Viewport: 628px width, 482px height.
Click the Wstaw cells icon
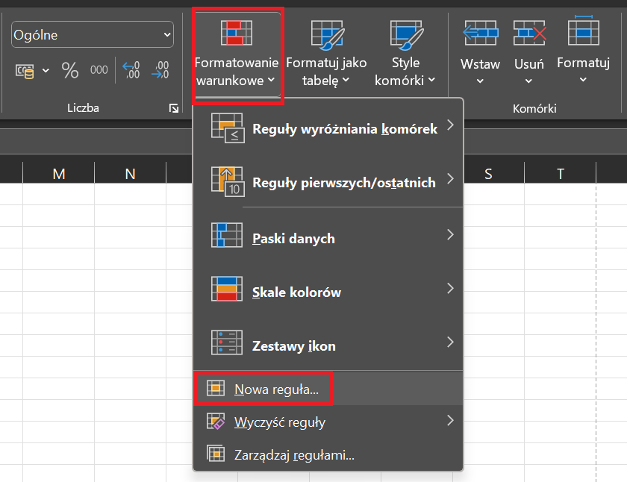[480, 35]
